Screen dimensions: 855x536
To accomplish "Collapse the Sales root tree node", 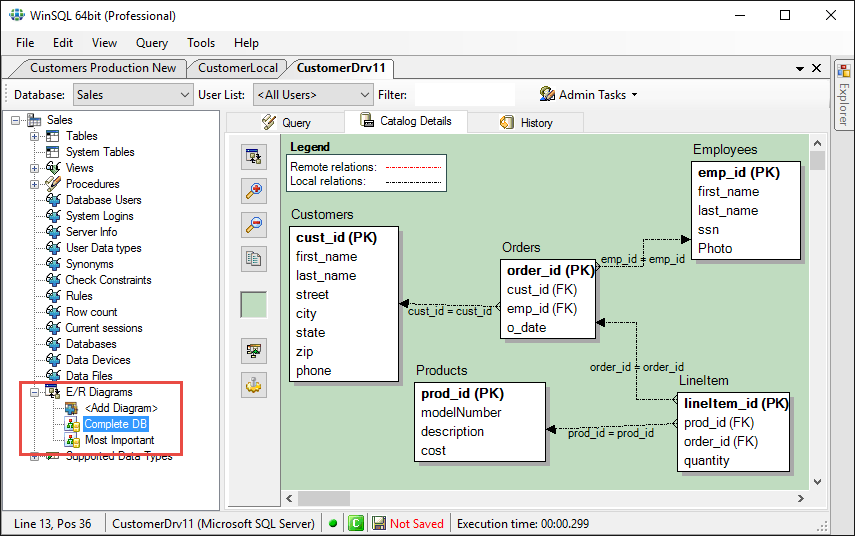I will (x=16, y=120).
